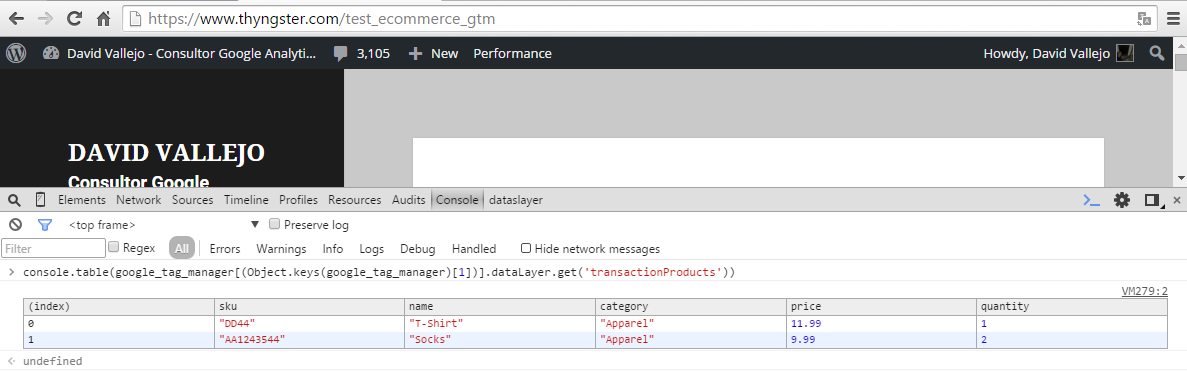
Task: Go to browser home icon
Action: pyautogui.click(x=104, y=18)
